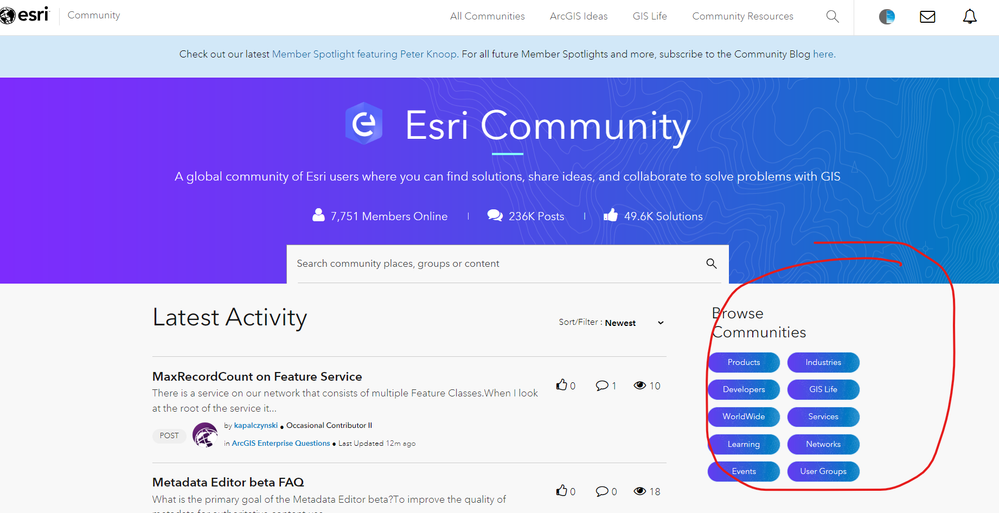Click the Esri Community hexagon logo
This screenshot has height=513, width=999.
pos(364,124)
